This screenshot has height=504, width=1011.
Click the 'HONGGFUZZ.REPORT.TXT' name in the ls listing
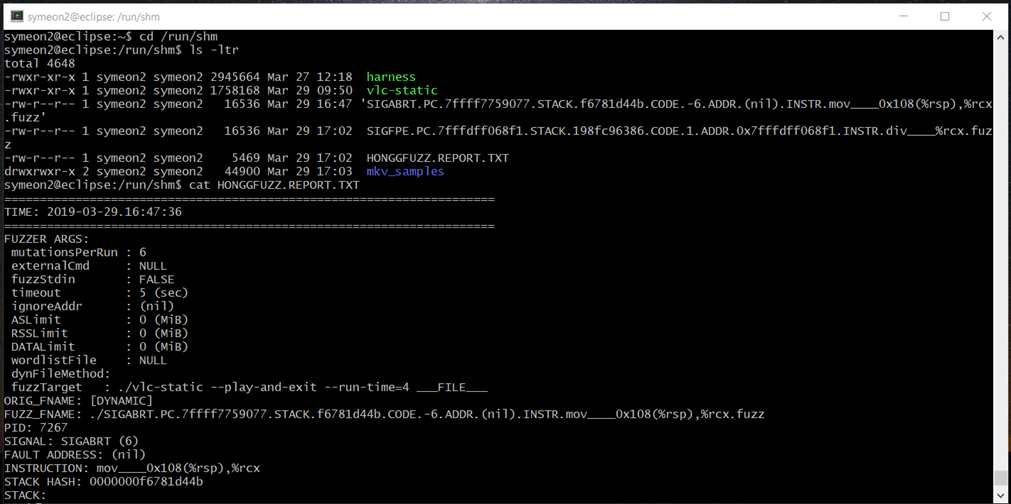tap(437, 159)
